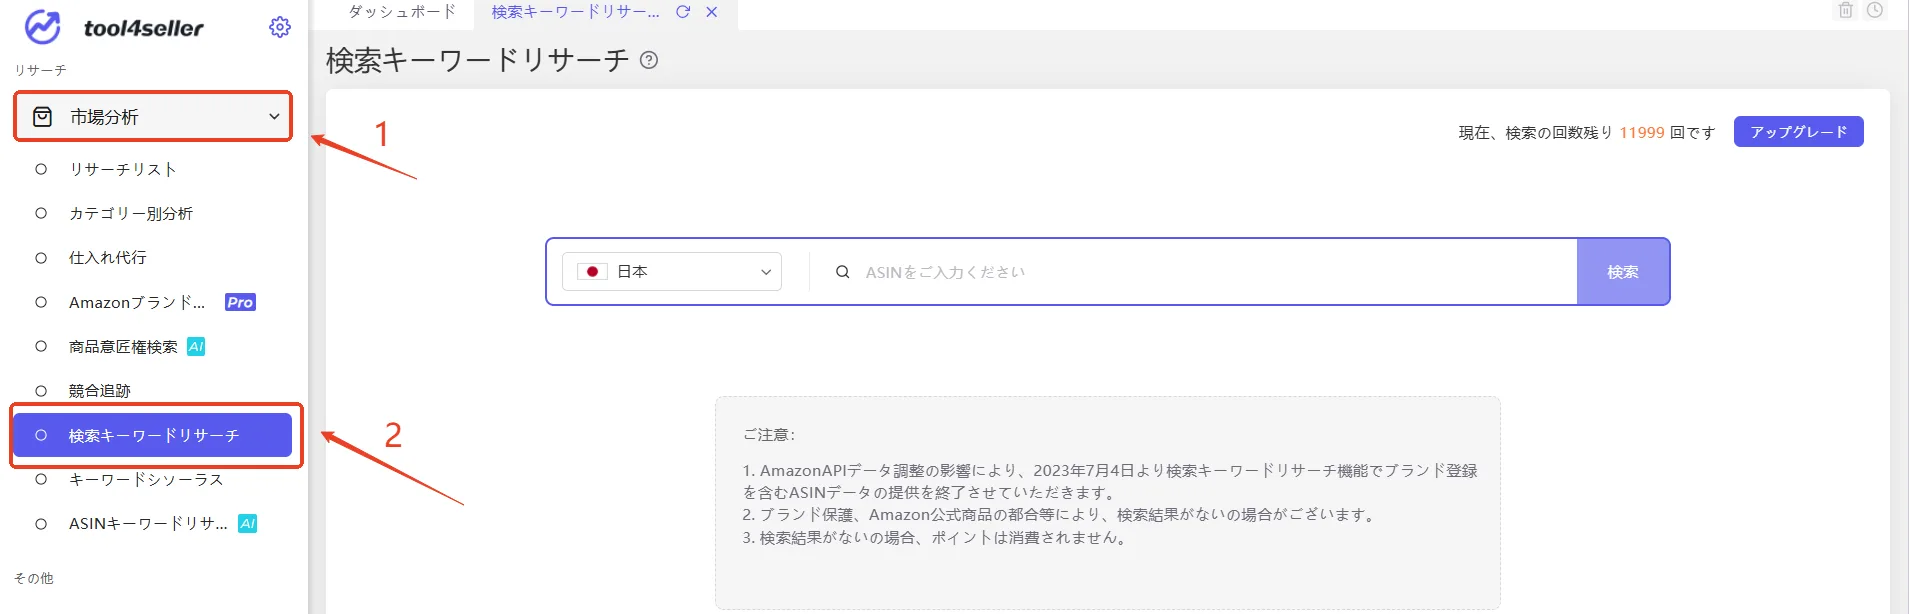Open history via the clock icon
This screenshot has width=1909, height=614.
pyautogui.click(x=1875, y=10)
